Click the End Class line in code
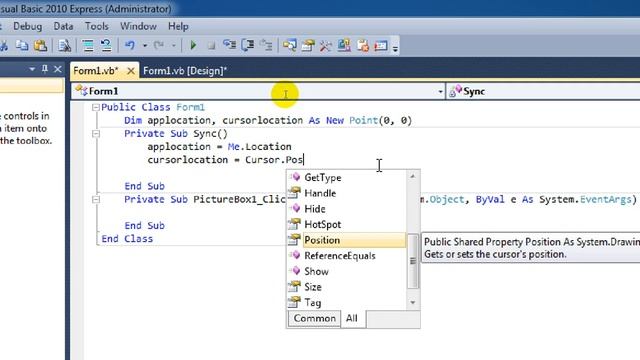640x360 pixels. click(127, 239)
